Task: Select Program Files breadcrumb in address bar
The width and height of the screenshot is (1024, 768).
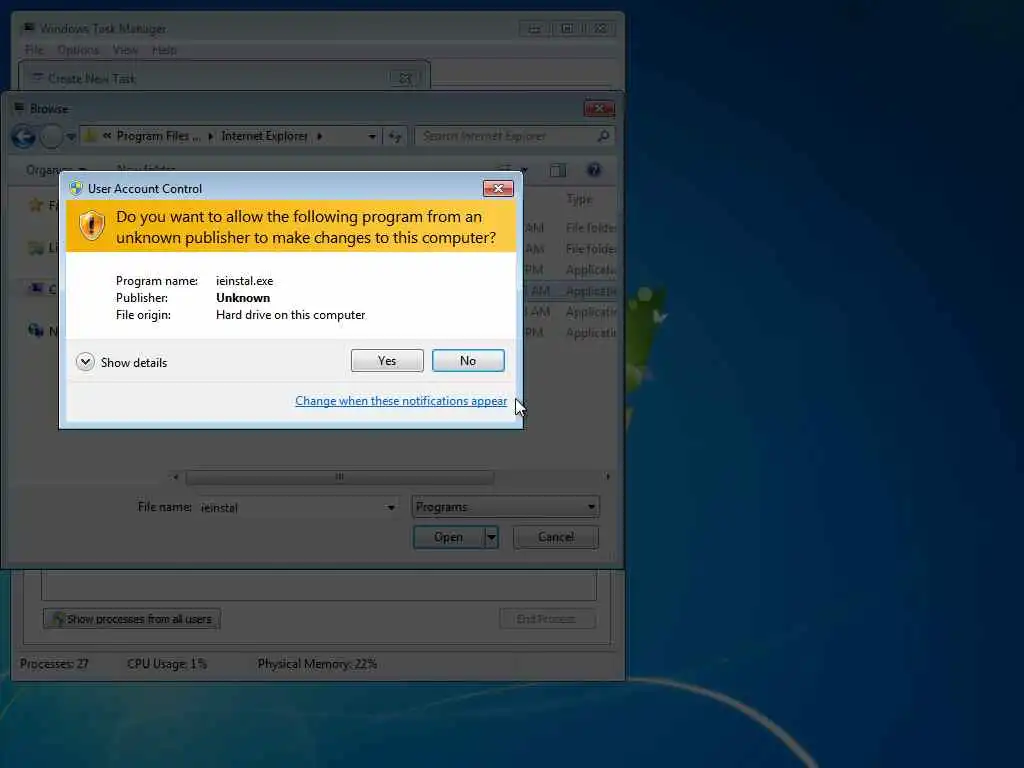Action: click(159, 136)
